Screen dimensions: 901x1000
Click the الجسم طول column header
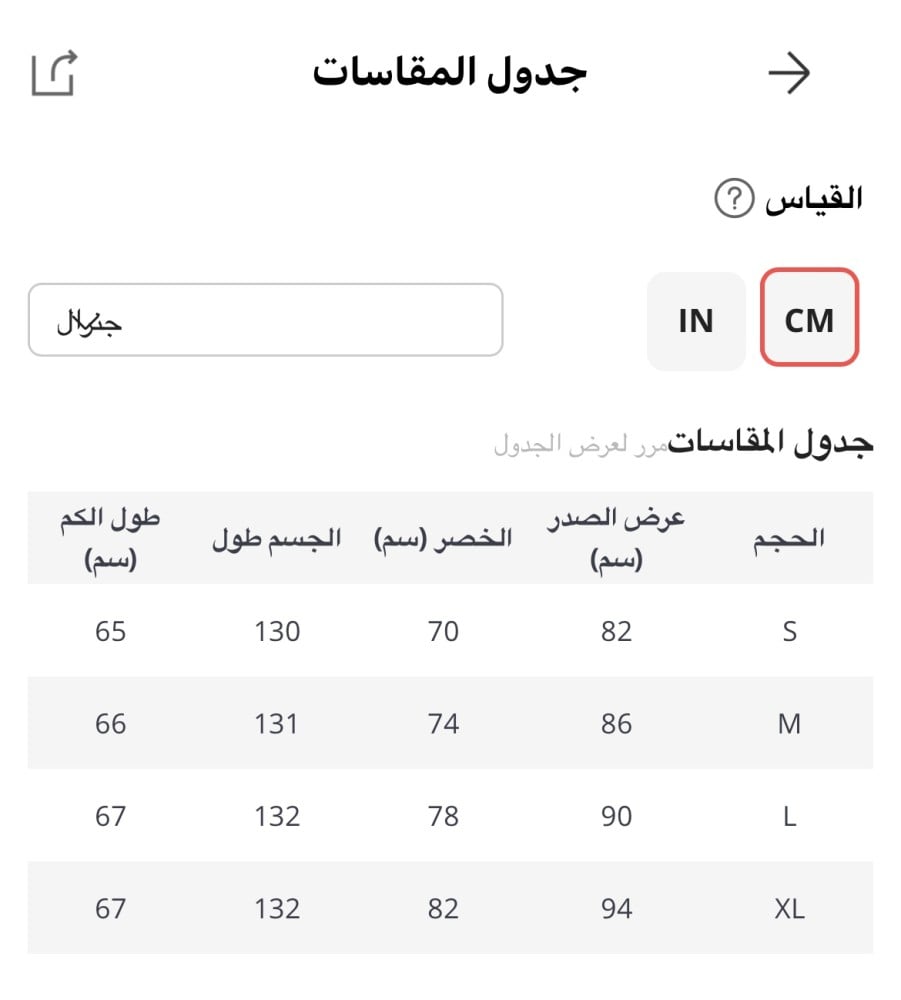pyautogui.click(x=276, y=538)
